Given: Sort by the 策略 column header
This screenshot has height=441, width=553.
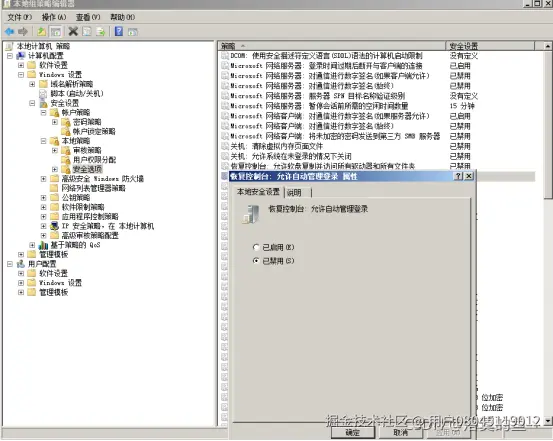Looking at the screenshot, I should 332,46.
